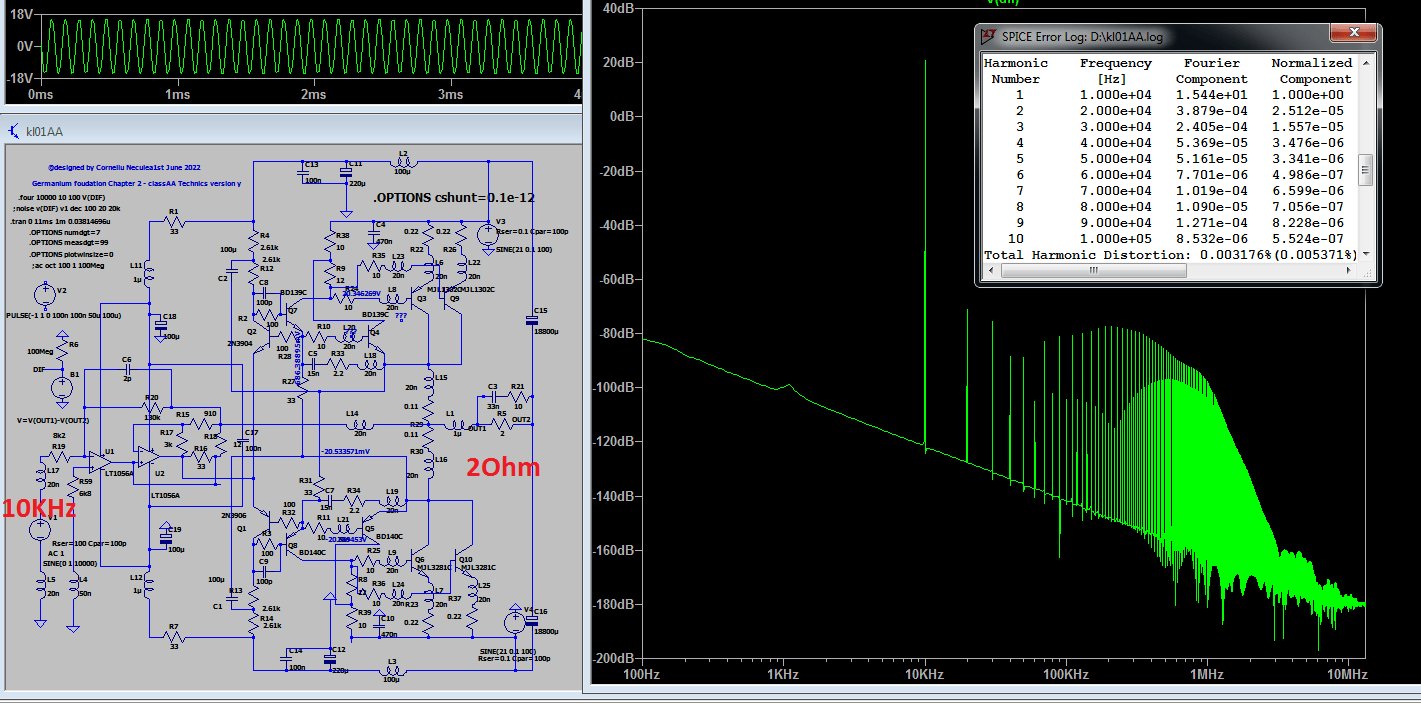Click the V4 supply voltage source symbol
The image size is (1421, 704).
pyautogui.click(x=516, y=622)
